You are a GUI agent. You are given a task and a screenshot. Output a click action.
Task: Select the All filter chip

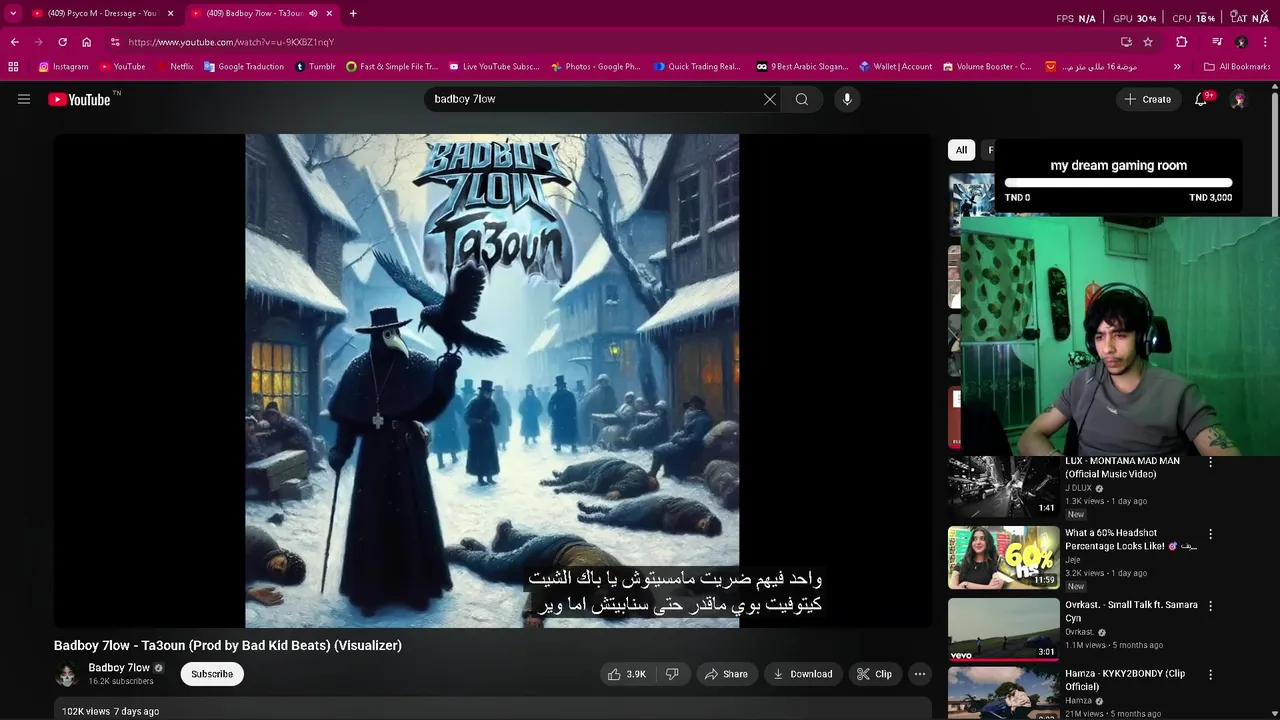[x=961, y=150]
